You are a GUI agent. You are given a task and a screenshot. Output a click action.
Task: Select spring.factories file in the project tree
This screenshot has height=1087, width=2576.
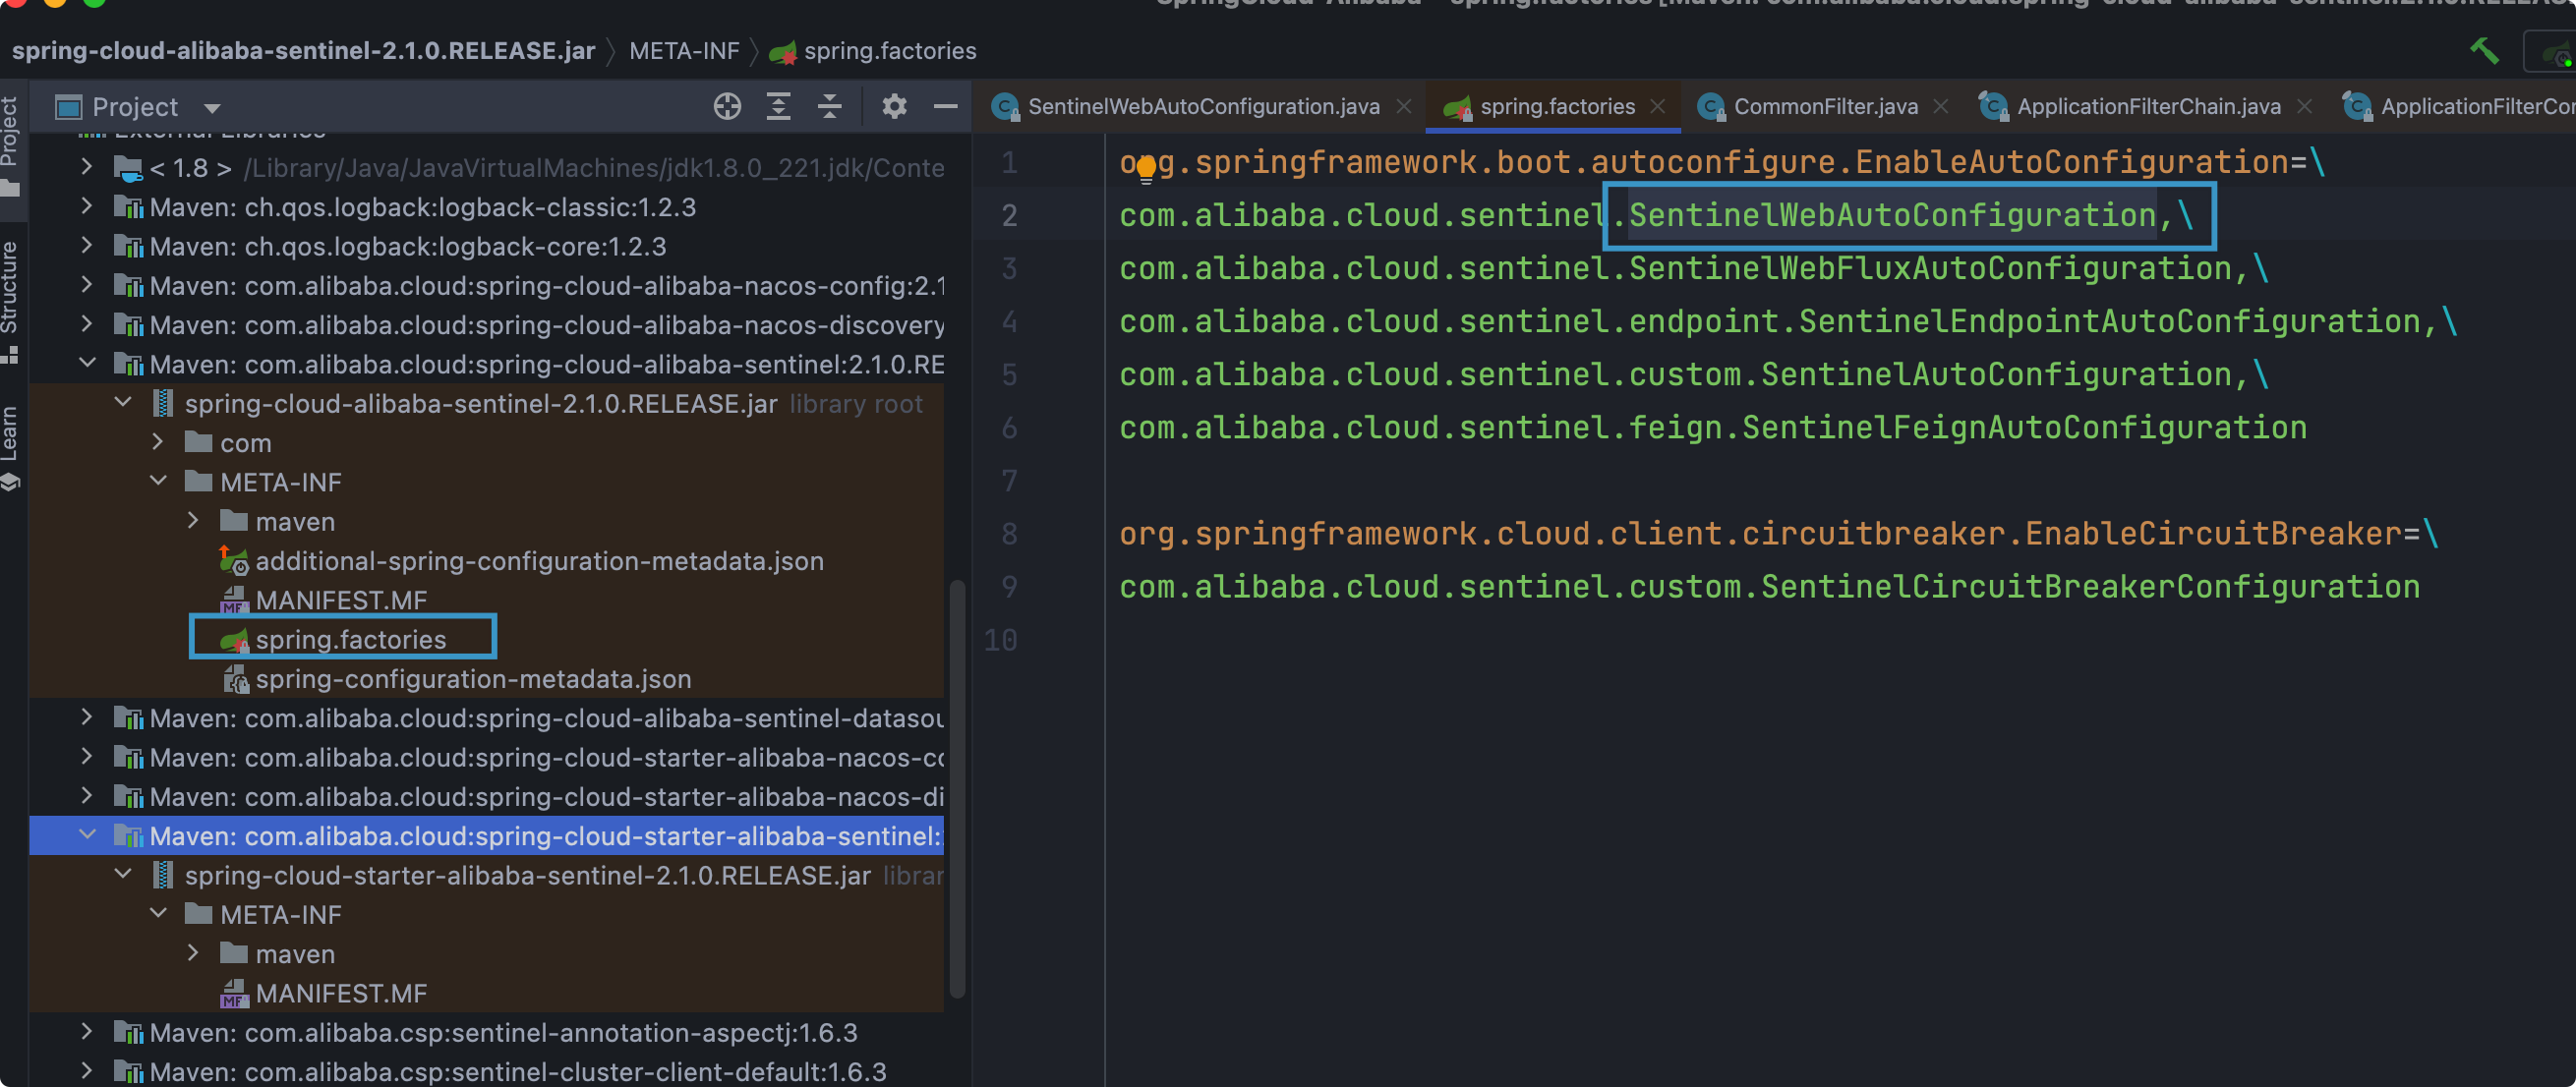[350, 639]
